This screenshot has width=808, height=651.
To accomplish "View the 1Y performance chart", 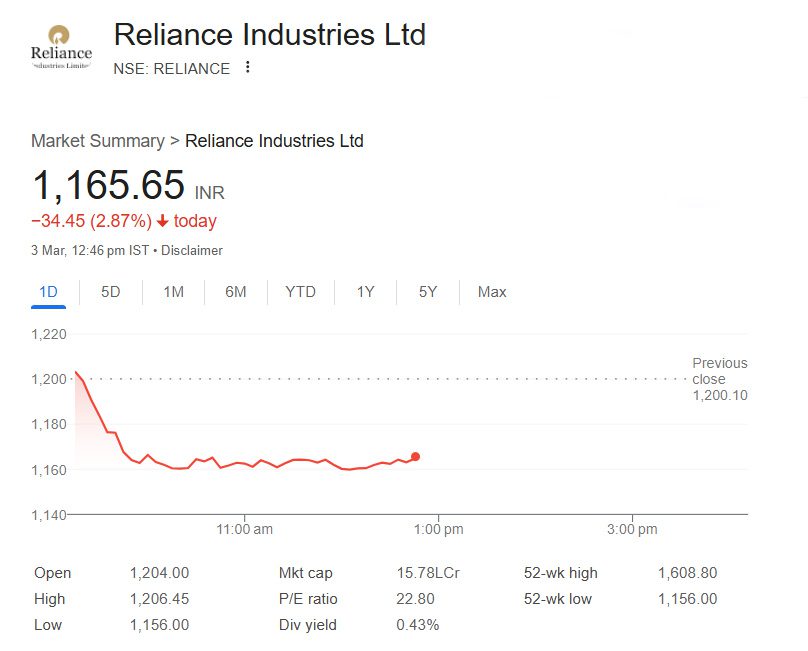I will click(x=364, y=292).
